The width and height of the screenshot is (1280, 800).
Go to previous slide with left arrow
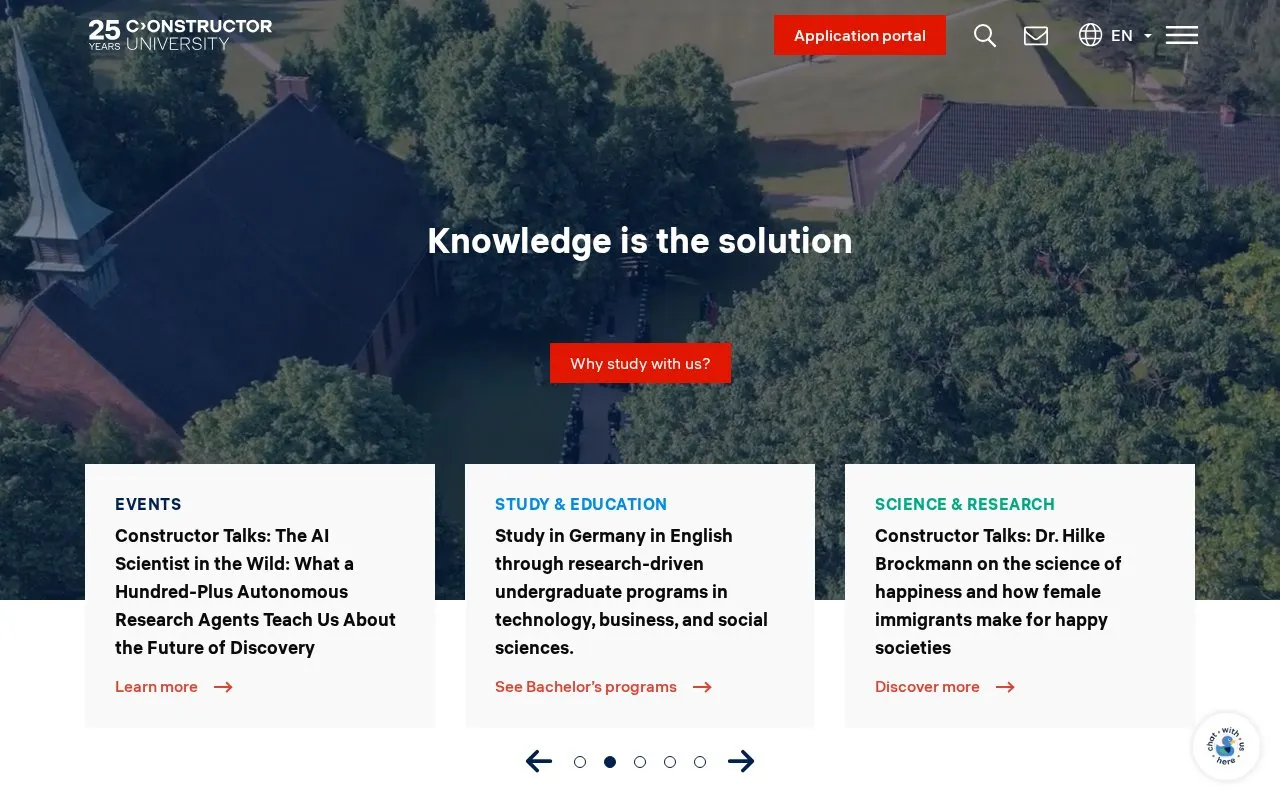(539, 762)
